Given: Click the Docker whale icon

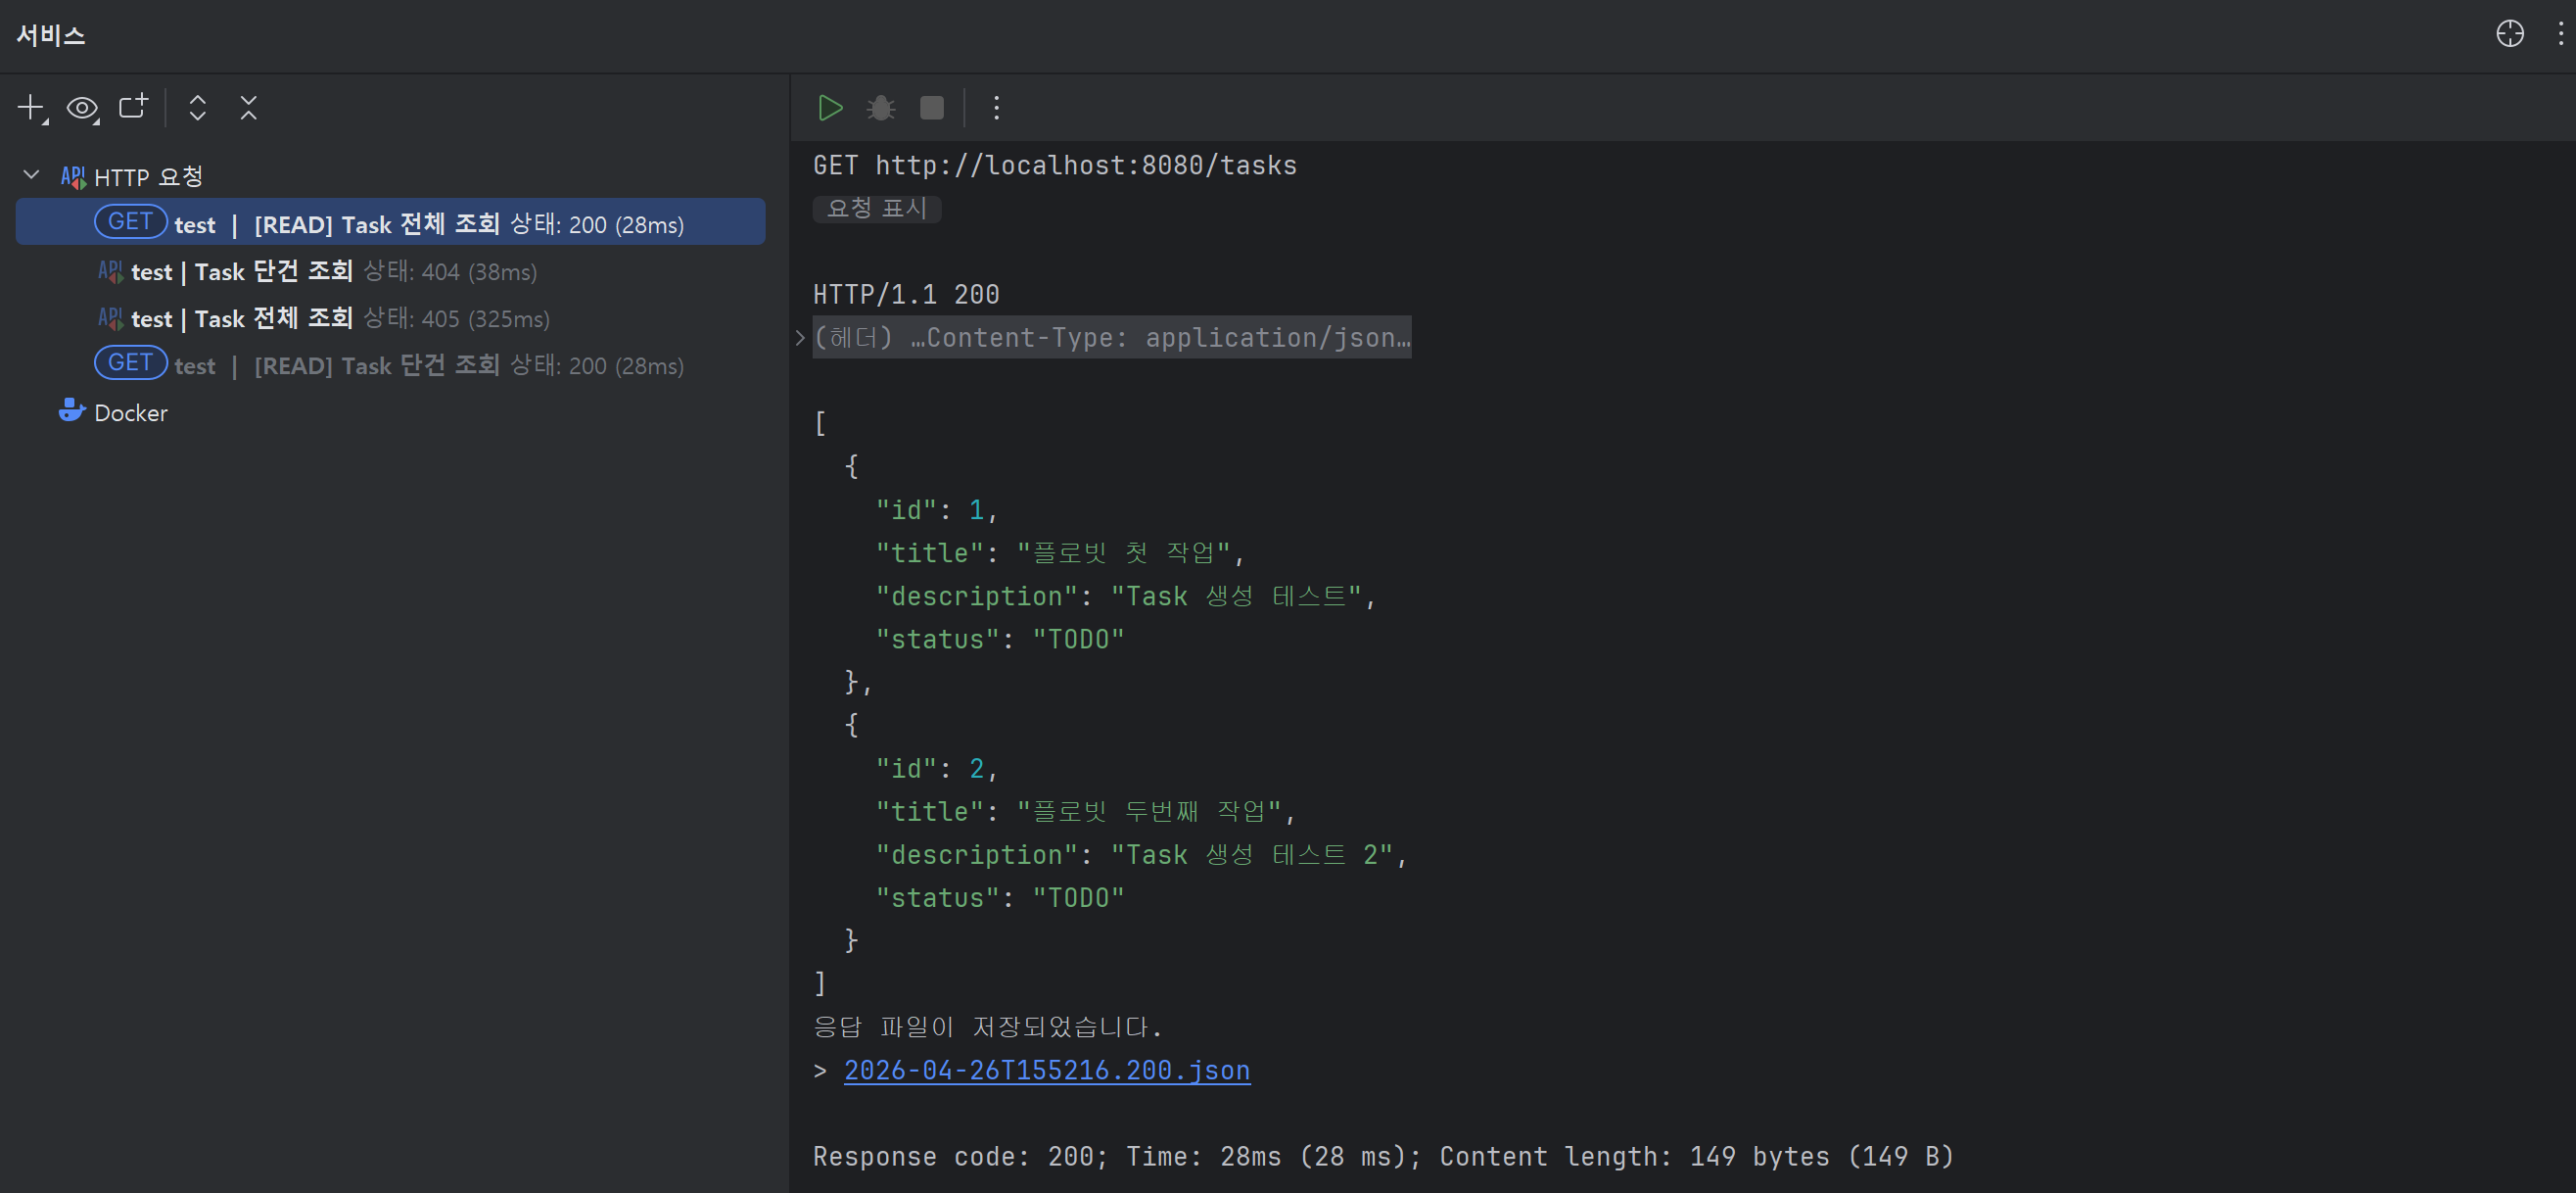Looking at the screenshot, I should [71, 411].
